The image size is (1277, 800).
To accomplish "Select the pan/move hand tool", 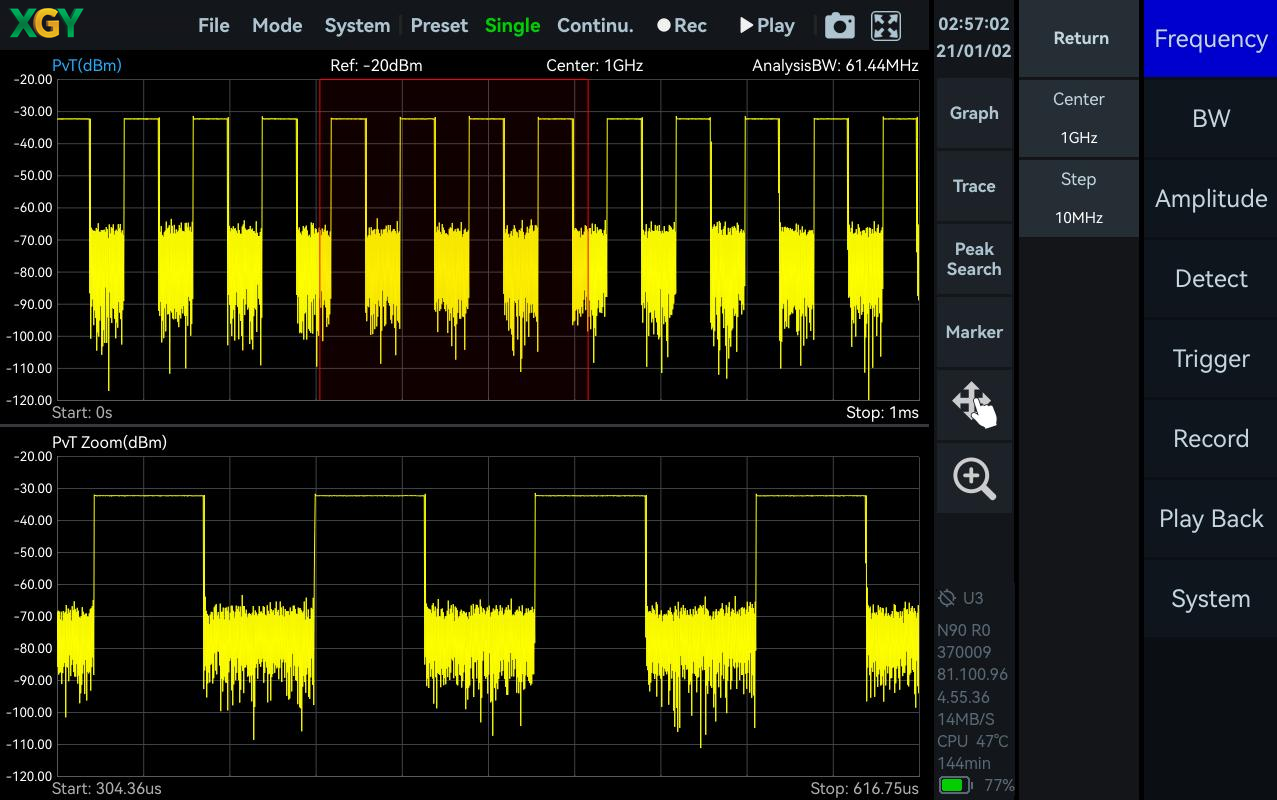I will point(974,405).
